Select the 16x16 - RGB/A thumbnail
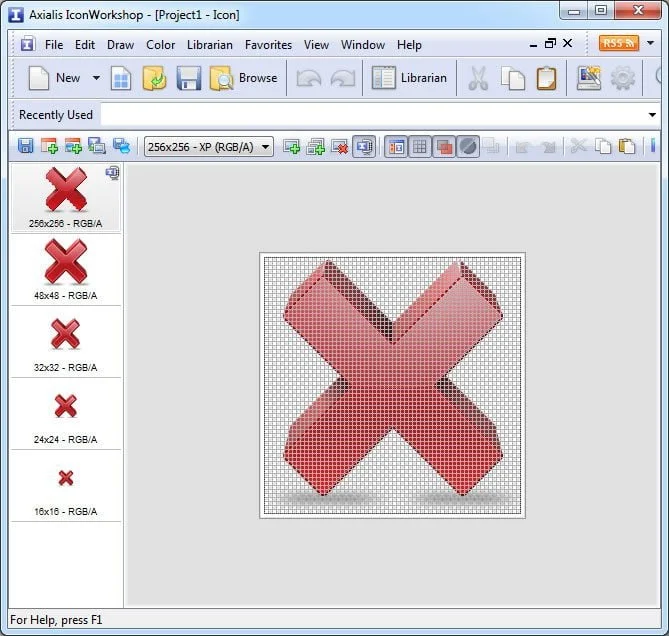The image size is (669, 636). [66, 486]
